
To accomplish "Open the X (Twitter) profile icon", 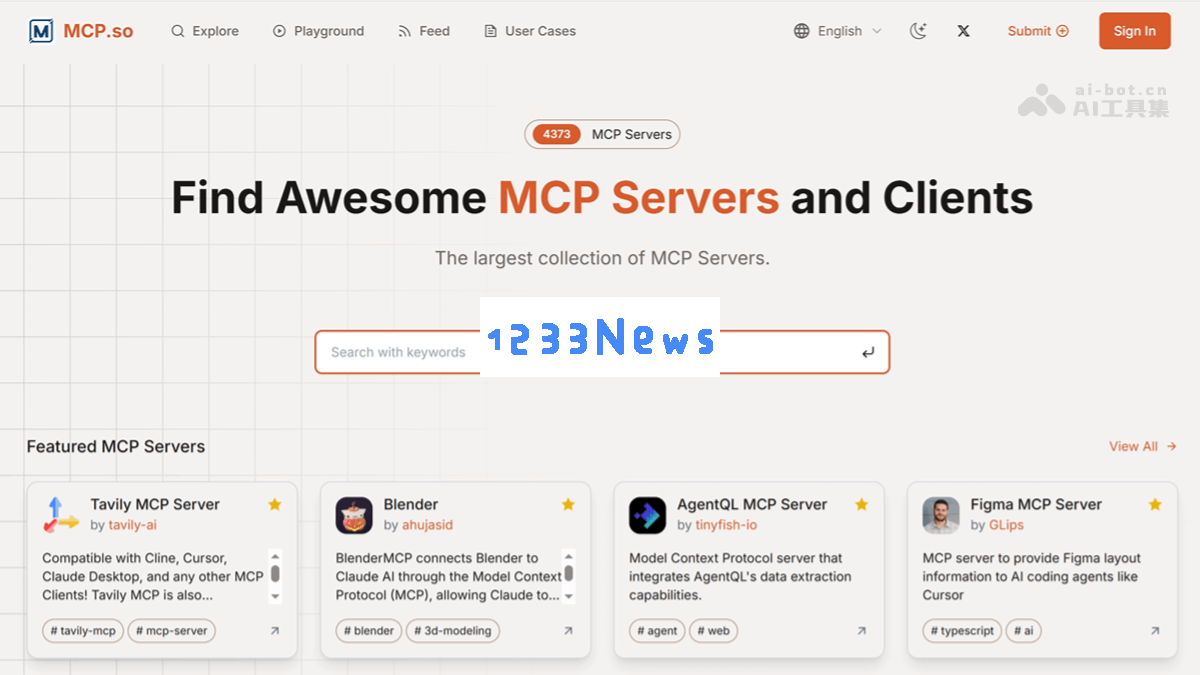I will coord(963,31).
